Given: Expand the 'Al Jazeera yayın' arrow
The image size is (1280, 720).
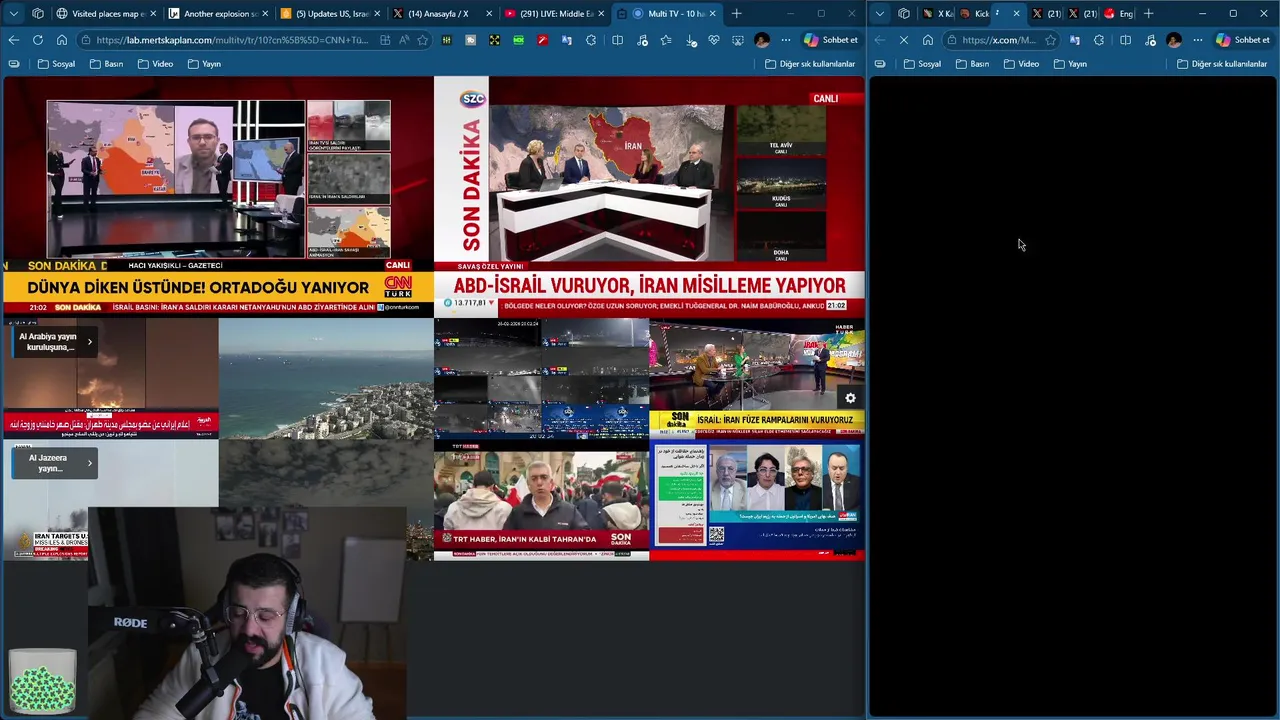Looking at the screenshot, I should (x=89, y=463).
